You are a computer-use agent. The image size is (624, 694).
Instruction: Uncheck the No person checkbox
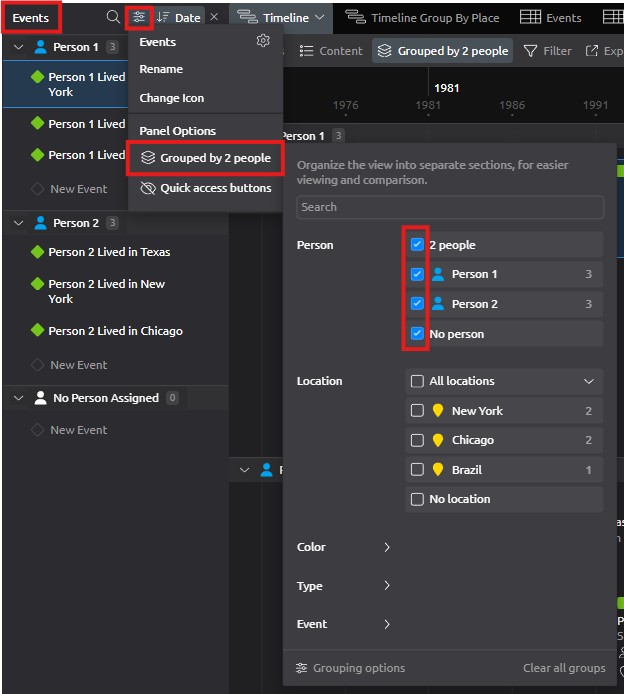(x=417, y=333)
